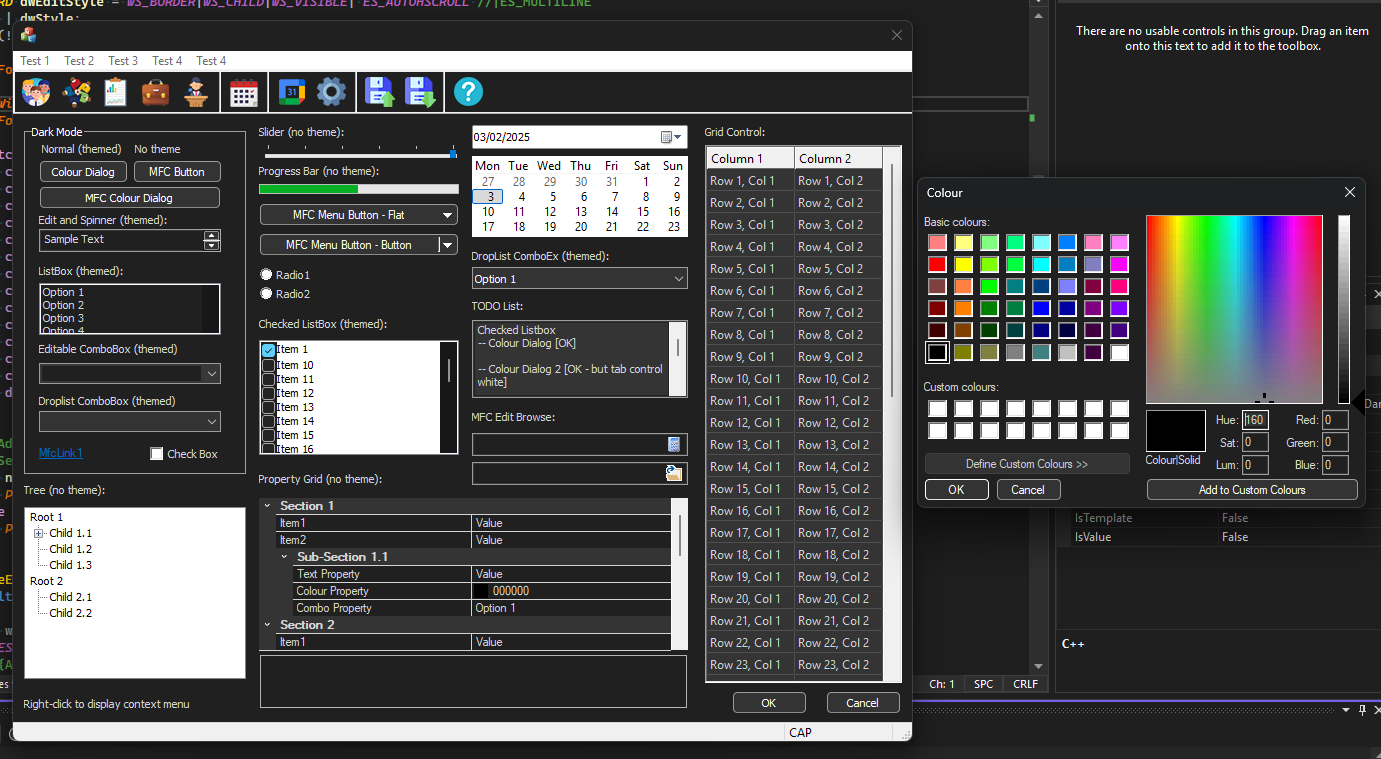The width and height of the screenshot is (1381, 759).
Task: Click the calculator icon in MFC Edit Browse
Action: (x=675, y=444)
